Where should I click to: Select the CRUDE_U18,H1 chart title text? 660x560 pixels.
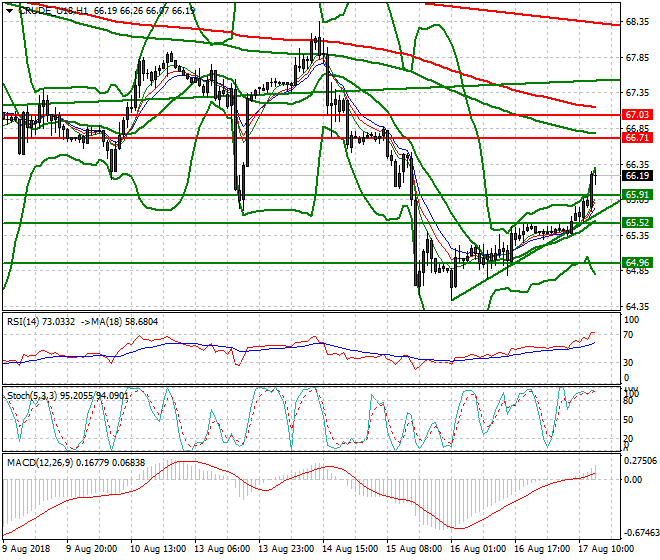click(53, 11)
